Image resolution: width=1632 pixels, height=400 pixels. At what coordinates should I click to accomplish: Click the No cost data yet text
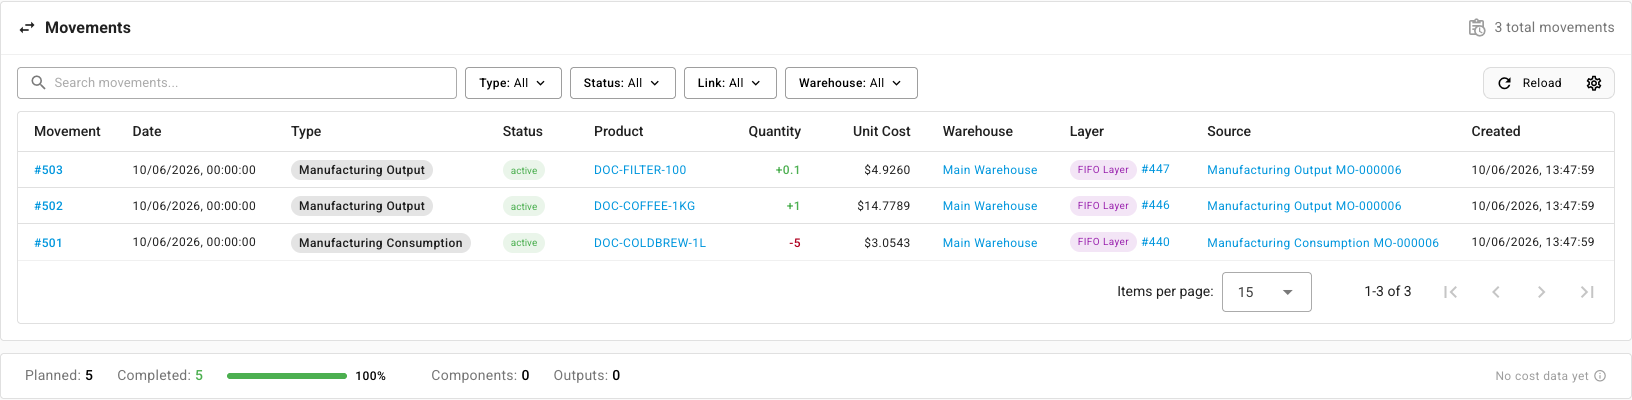1542,376
